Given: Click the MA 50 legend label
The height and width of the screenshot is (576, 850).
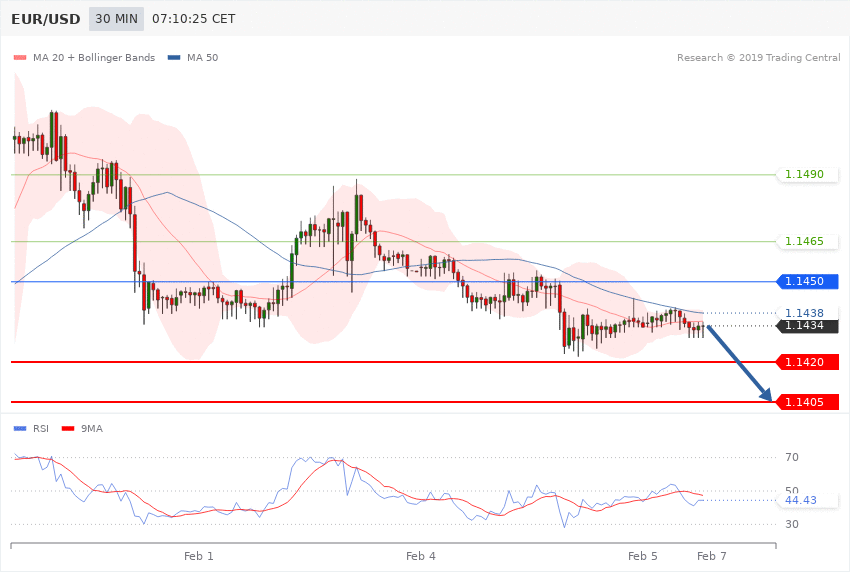Looking at the screenshot, I should click(x=202, y=57).
